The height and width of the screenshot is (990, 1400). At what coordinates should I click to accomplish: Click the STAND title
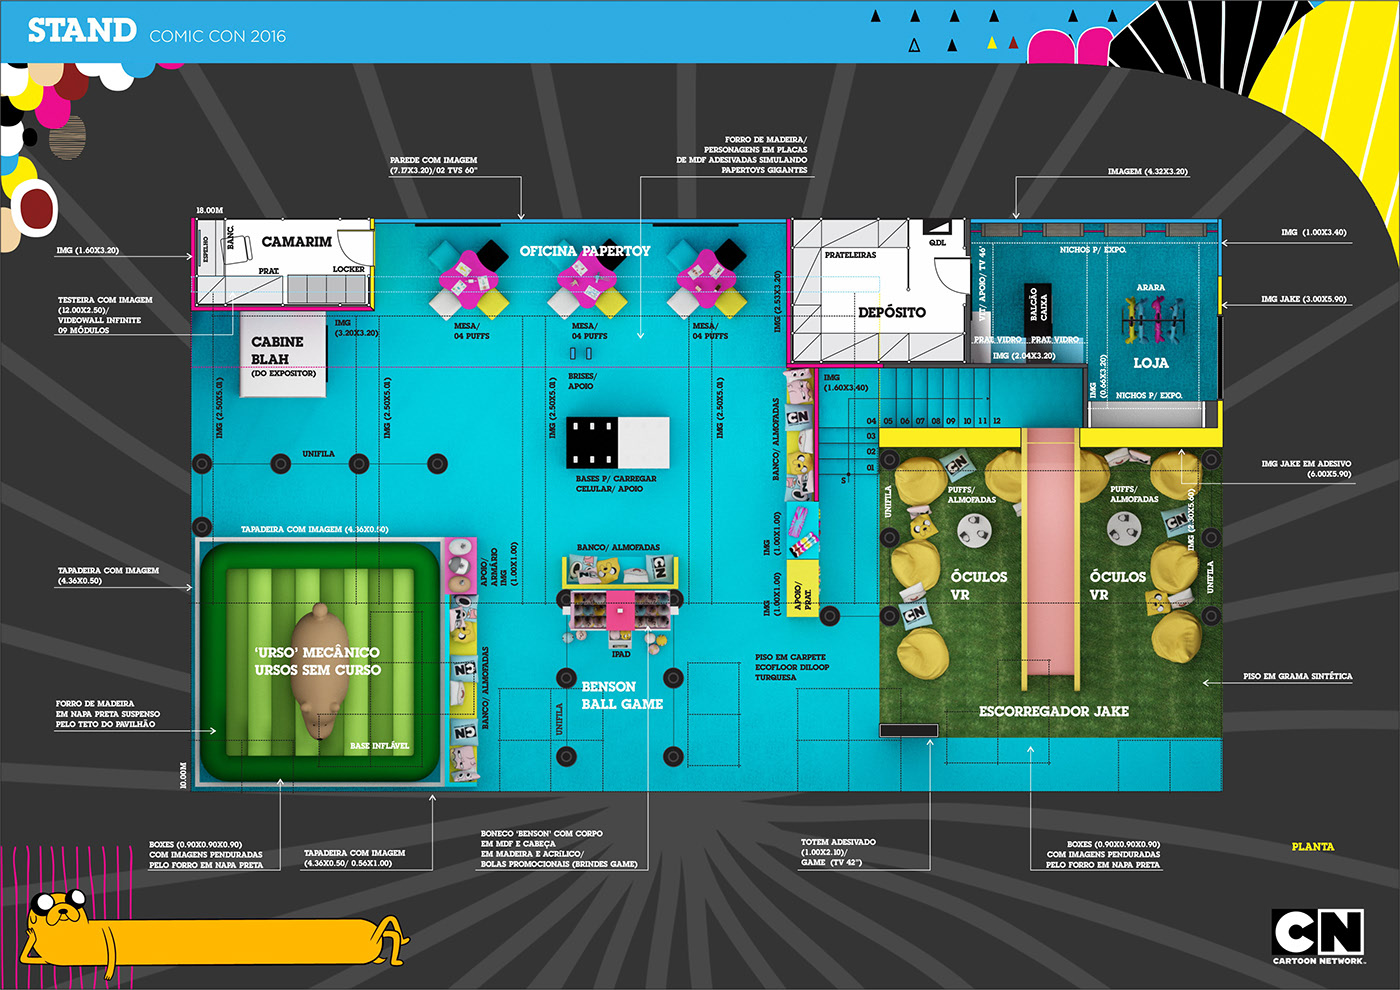[82, 31]
